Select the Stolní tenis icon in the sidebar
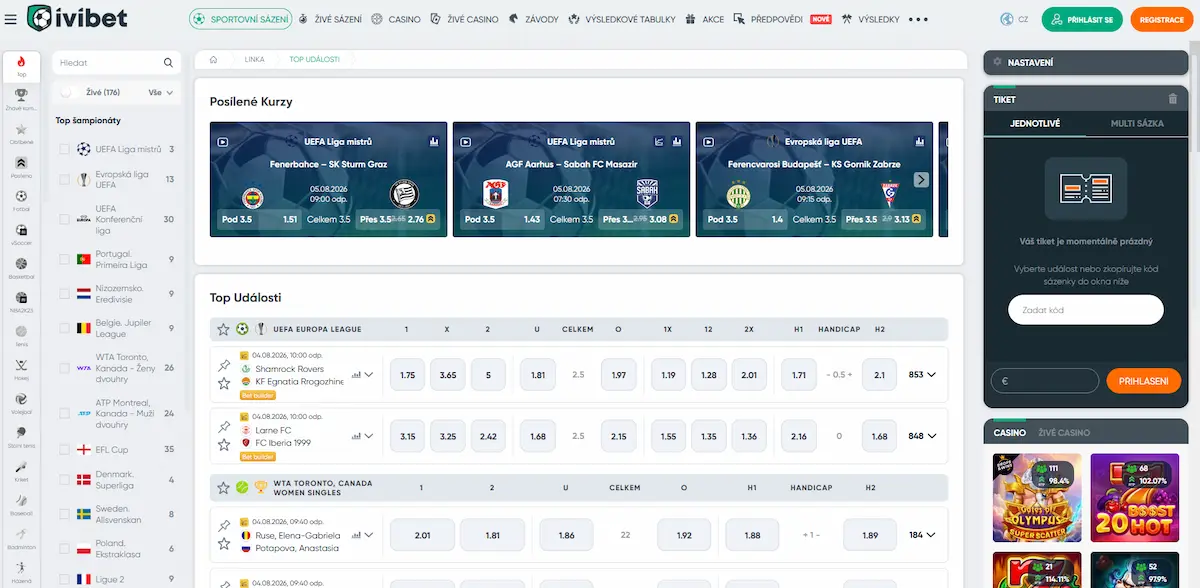The height and width of the screenshot is (588, 1200). [x=21, y=437]
